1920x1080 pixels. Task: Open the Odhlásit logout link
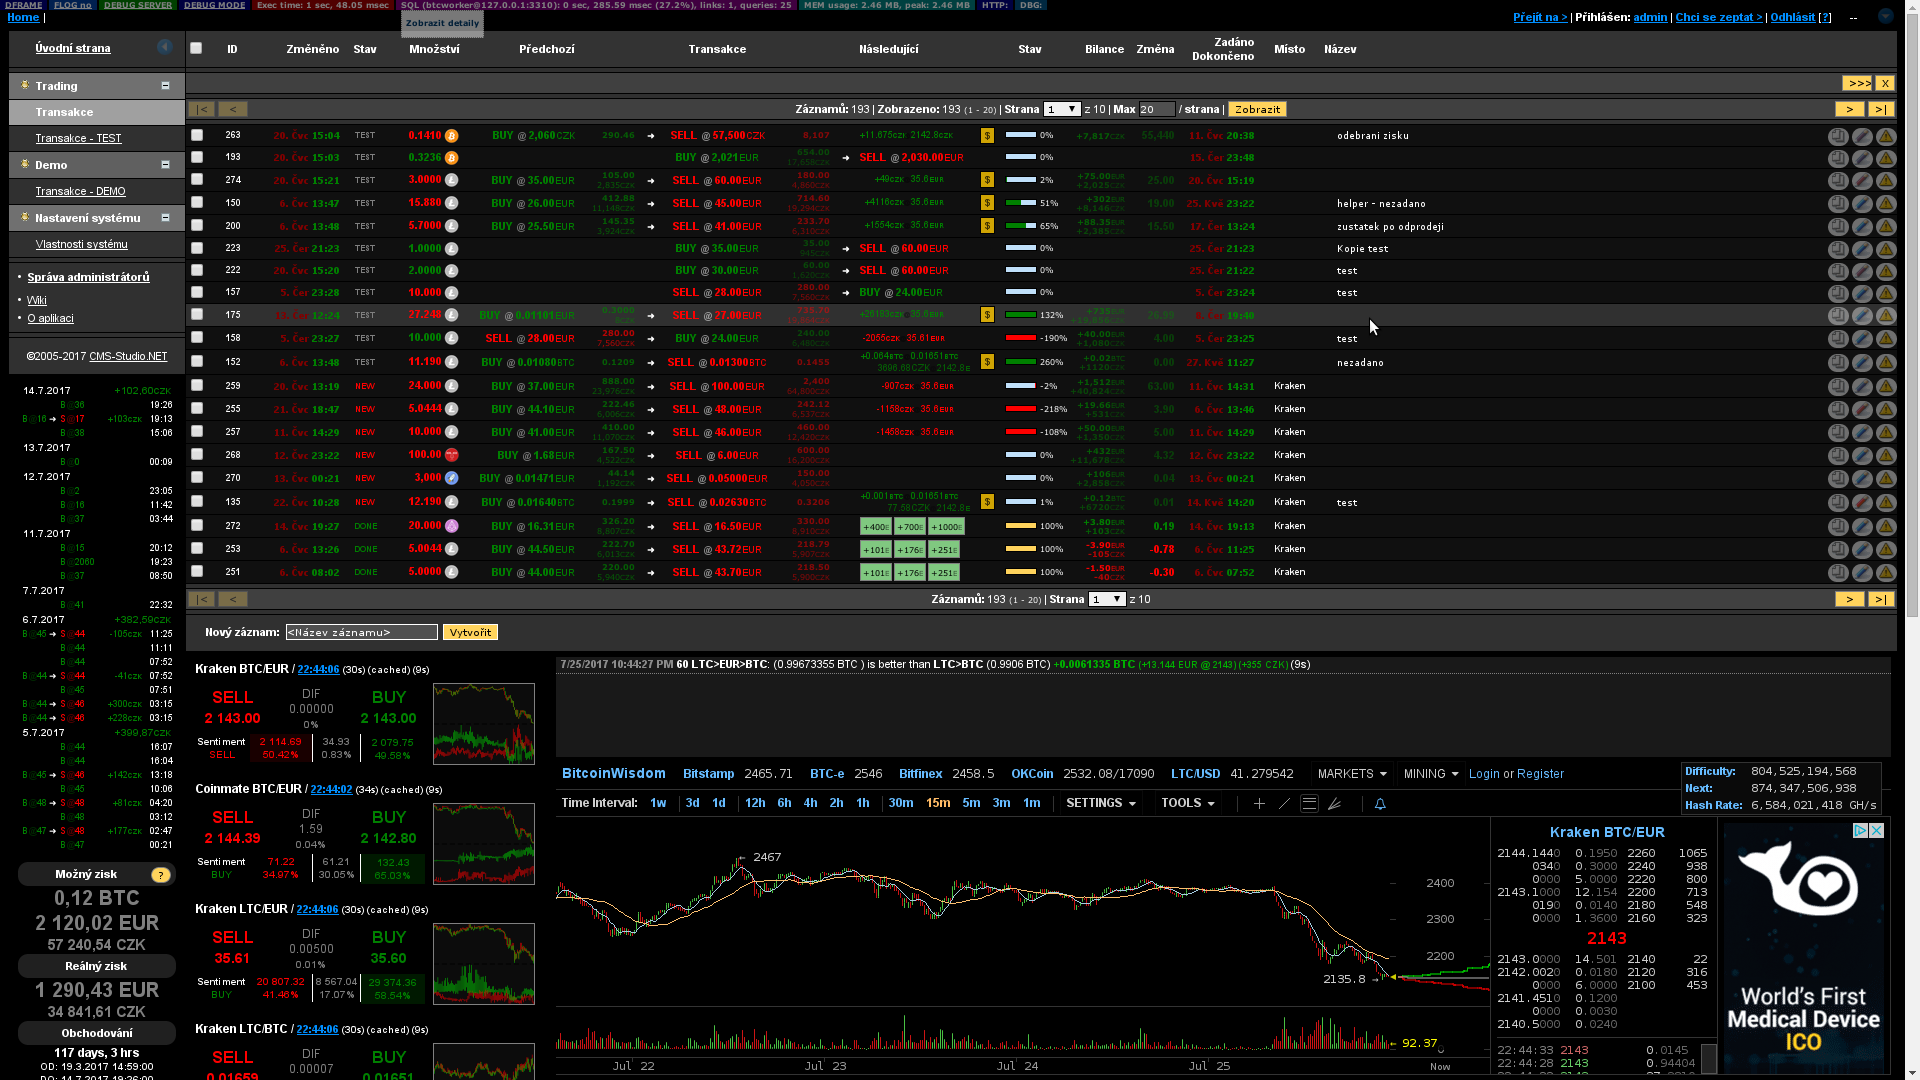1792,17
